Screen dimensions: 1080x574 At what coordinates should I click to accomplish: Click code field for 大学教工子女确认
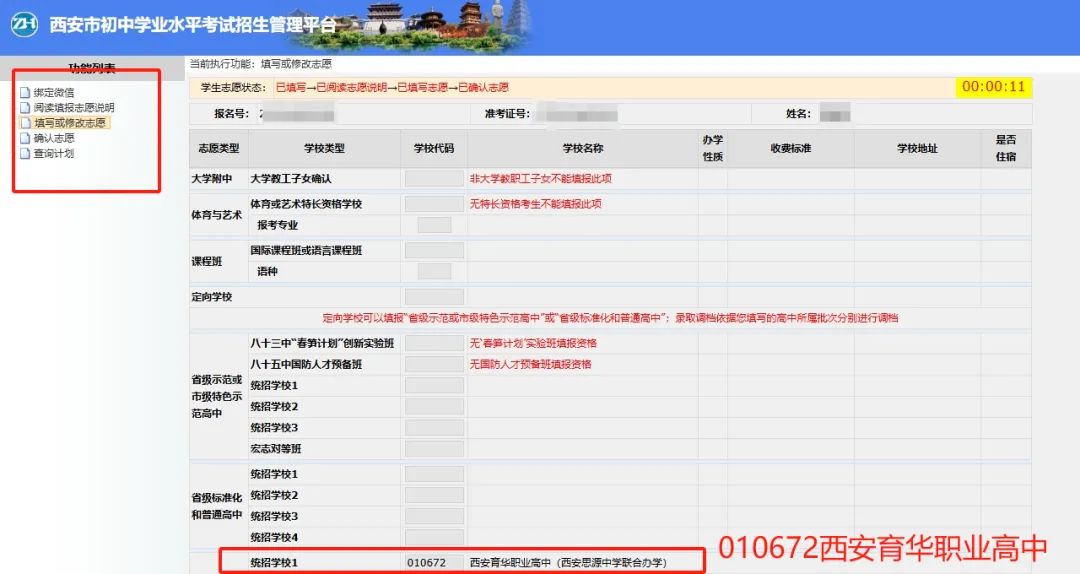pyautogui.click(x=434, y=178)
